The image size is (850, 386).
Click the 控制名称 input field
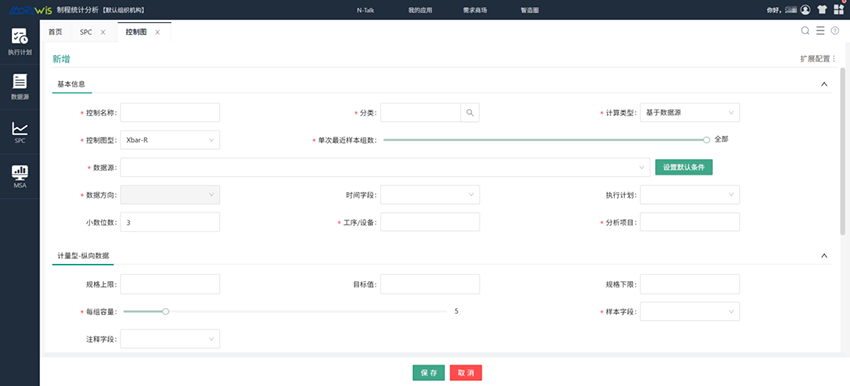point(170,113)
